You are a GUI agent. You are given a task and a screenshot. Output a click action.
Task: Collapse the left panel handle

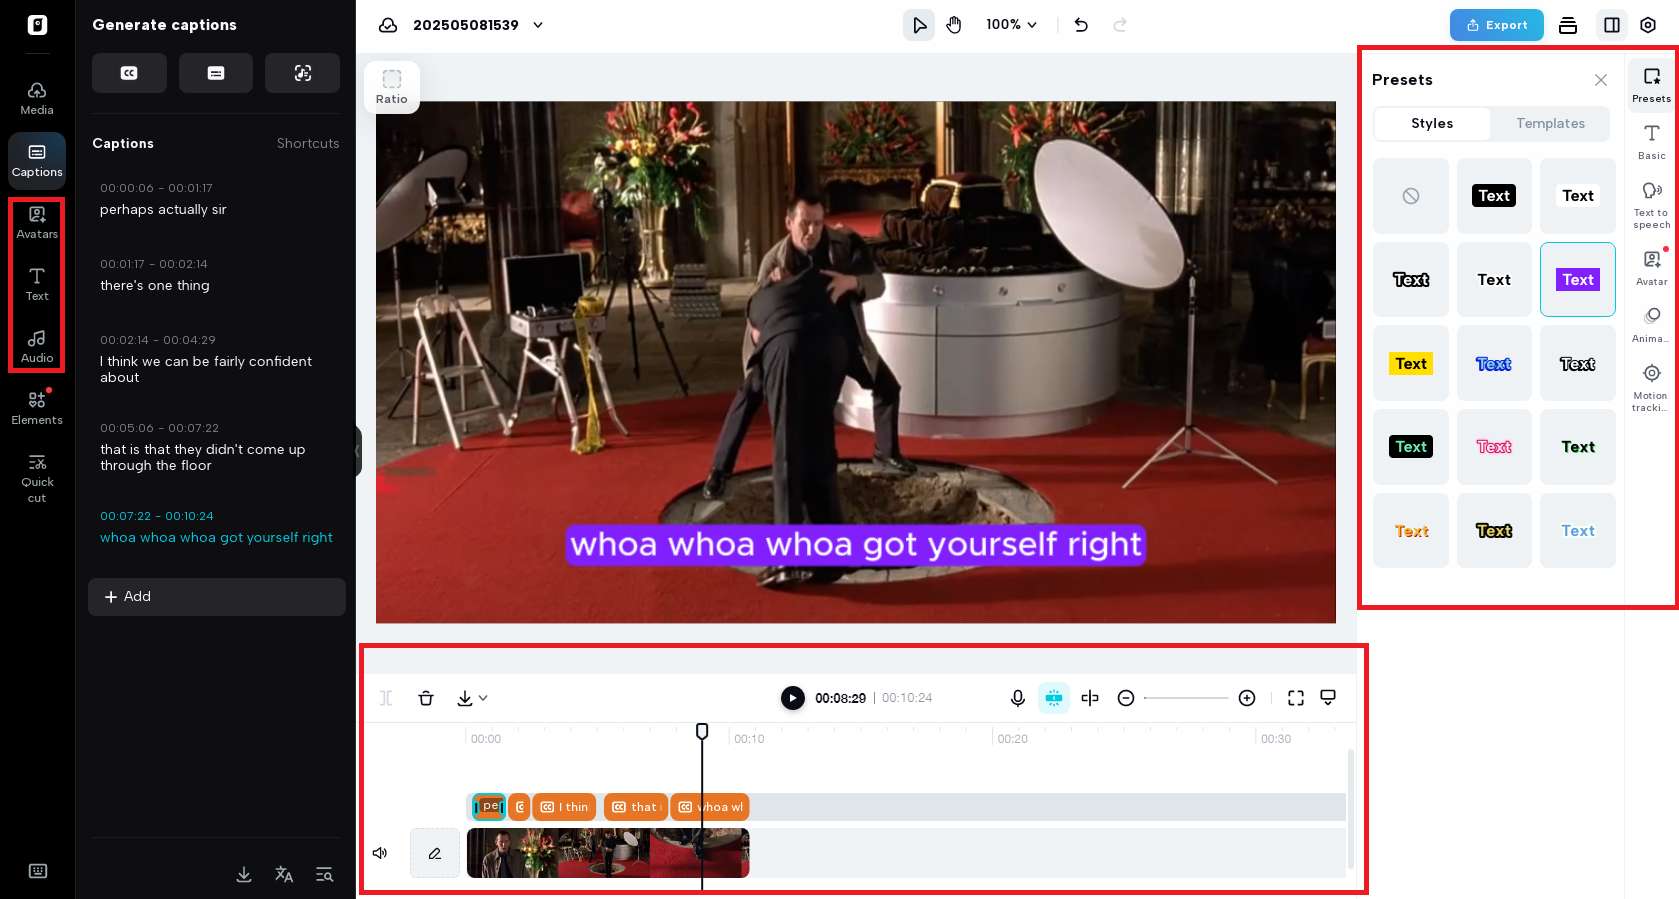(358, 450)
